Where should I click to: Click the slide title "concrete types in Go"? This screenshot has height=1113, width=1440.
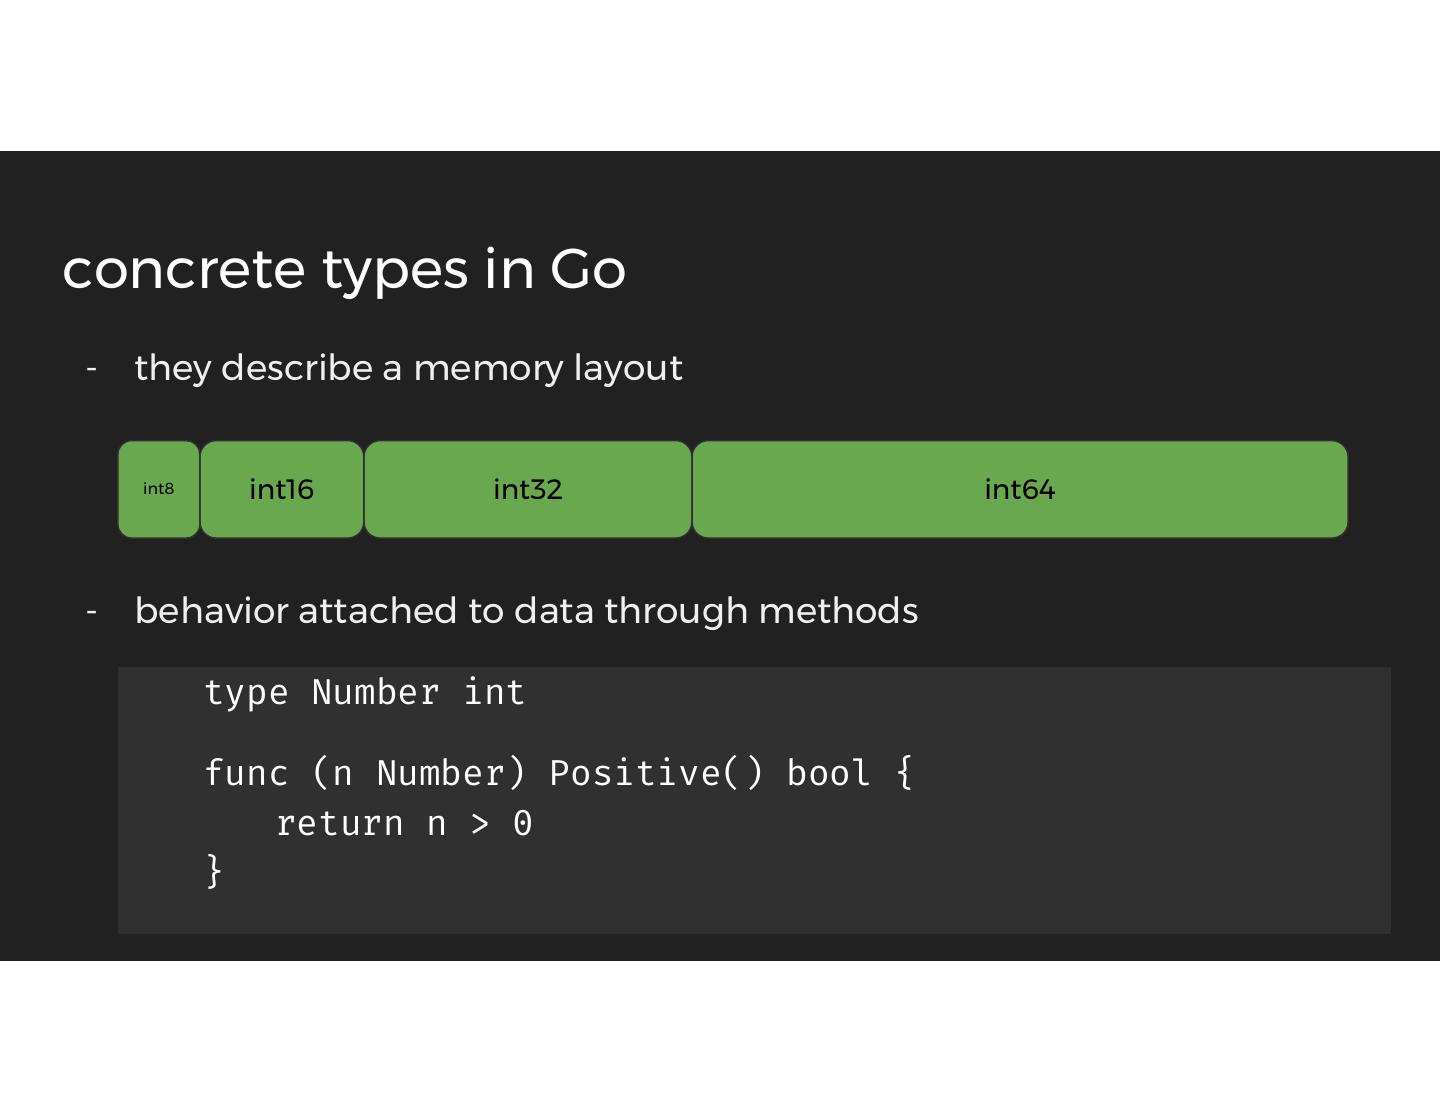(x=344, y=269)
